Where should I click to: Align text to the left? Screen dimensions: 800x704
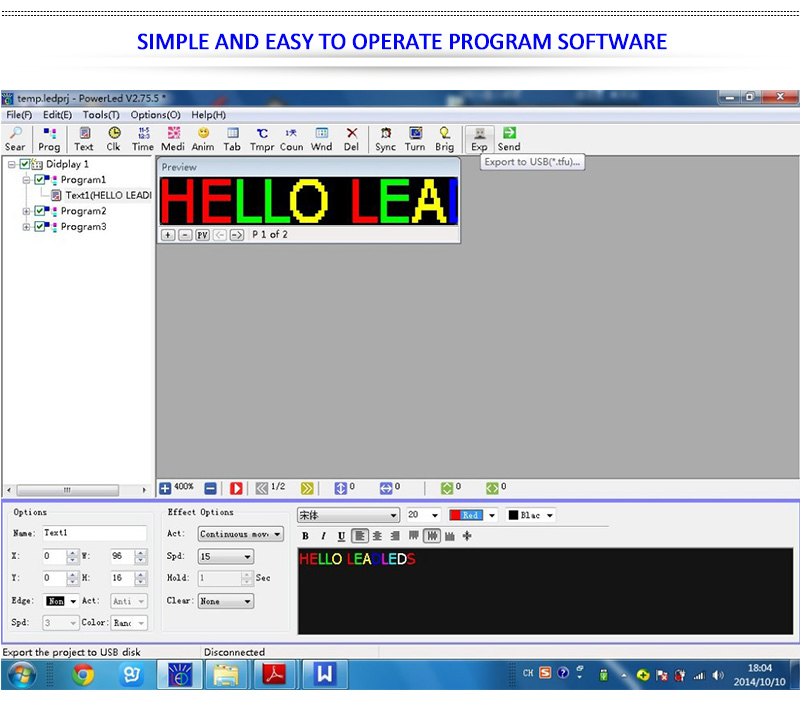point(360,536)
